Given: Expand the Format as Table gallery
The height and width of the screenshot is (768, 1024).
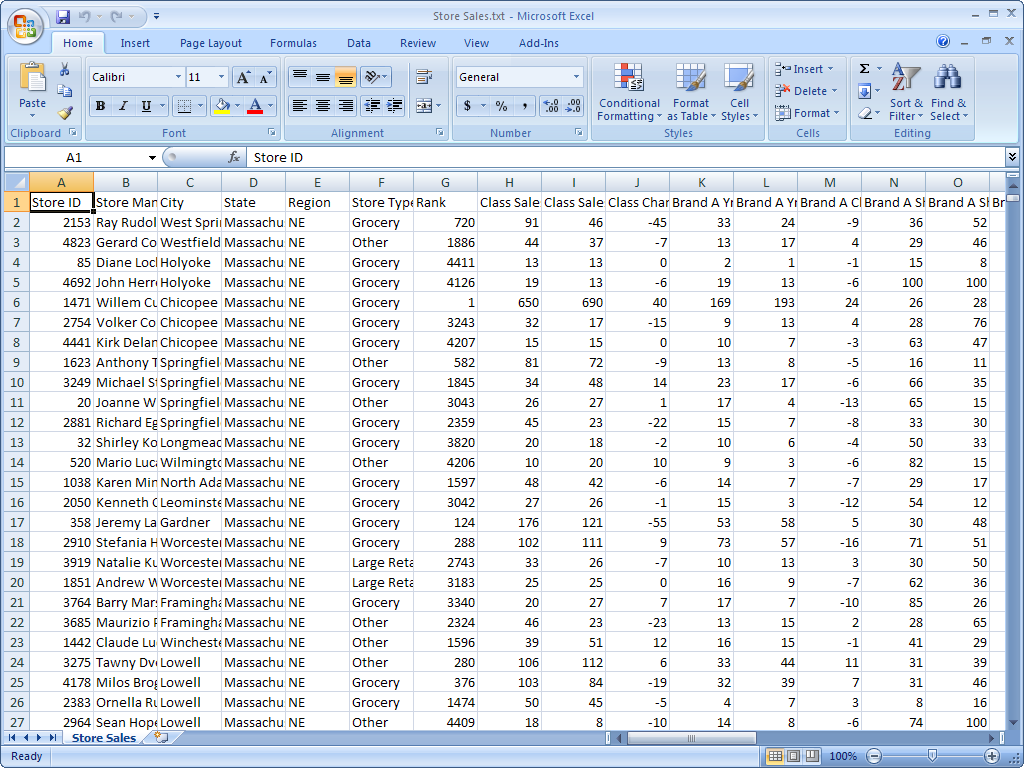Looking at the screenshot, I should [x=691, y=93].
